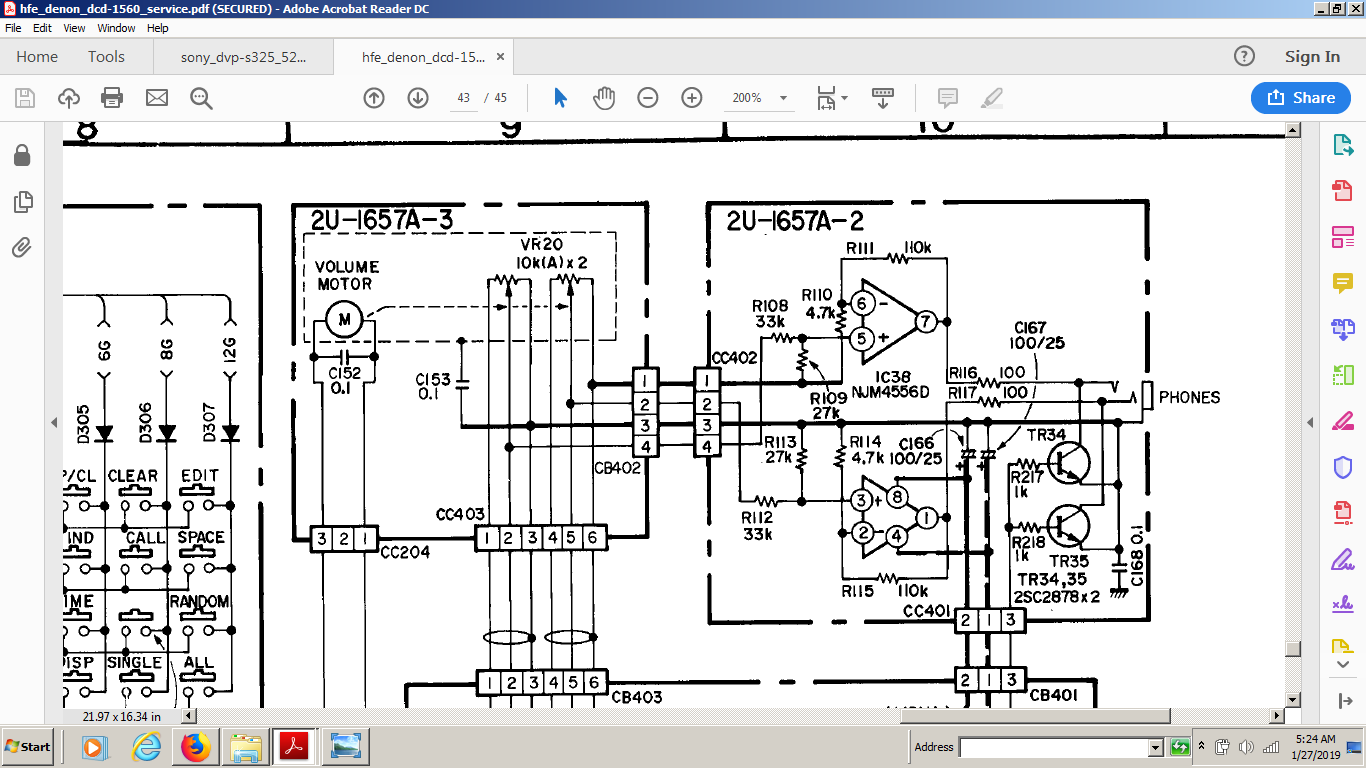Viewport: 1366px width, 768px height.
Task: Click the system tray volume speaker icon
Action: 1246,747
